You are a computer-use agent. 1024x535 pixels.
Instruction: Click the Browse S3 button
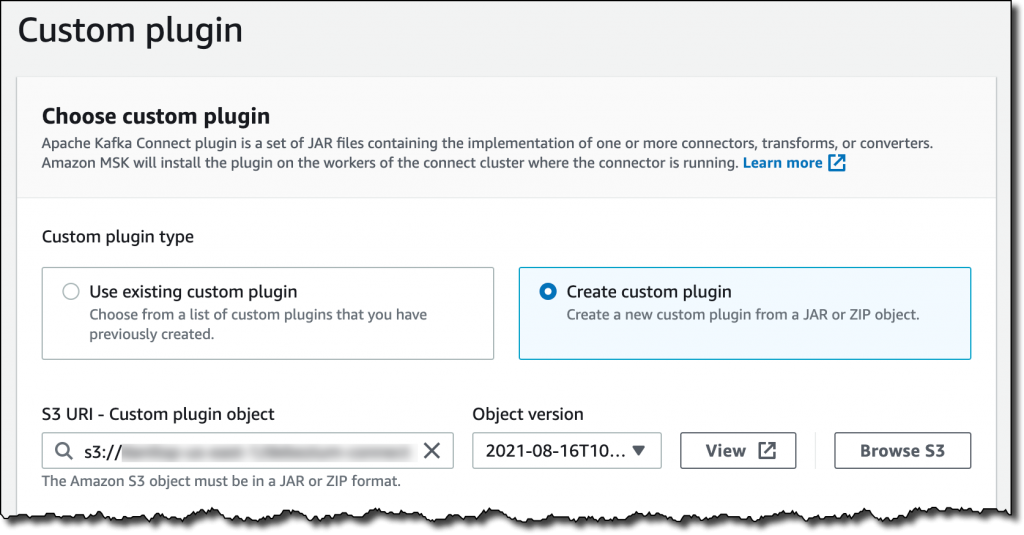(902, 451)
